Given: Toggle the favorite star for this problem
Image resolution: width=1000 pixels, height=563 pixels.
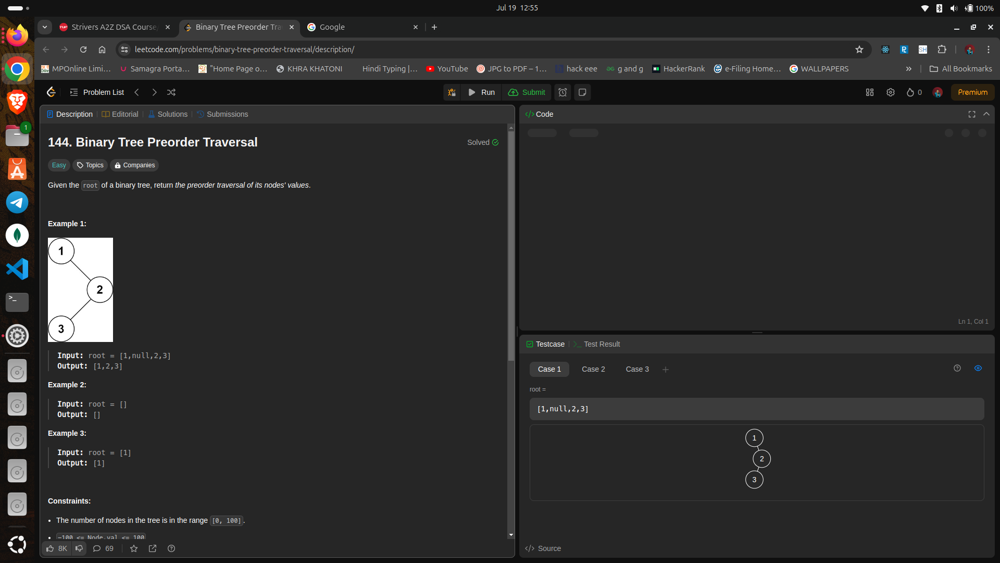Looking at the screenshot, I should [133, 548].
